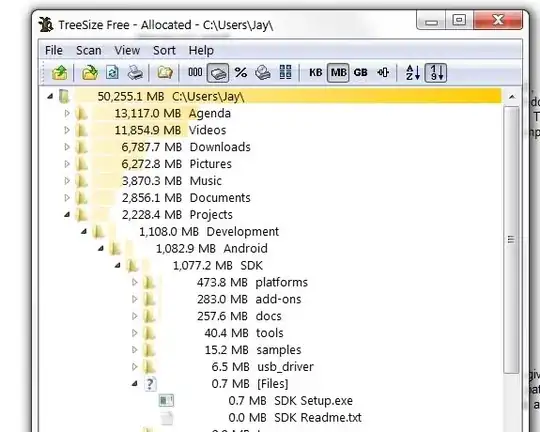Select automatic size units icon

[x=383, y=73]
